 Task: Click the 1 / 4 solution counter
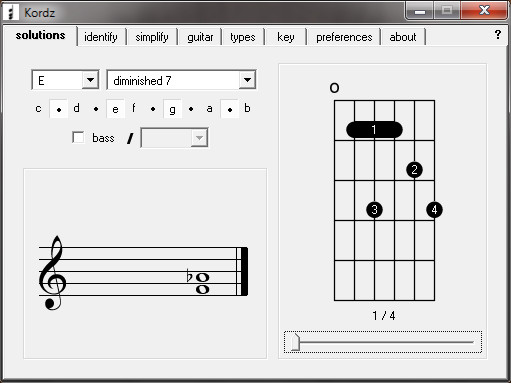tap(384, 315)
